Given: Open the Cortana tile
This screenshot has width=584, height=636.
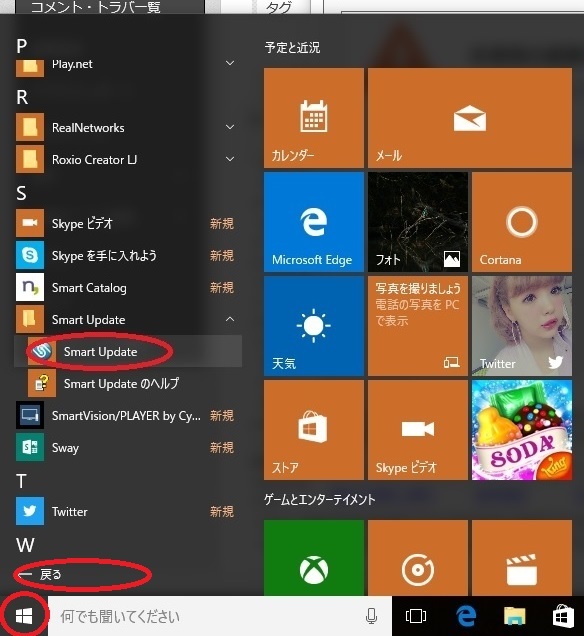Looking at the screenshot, I should (x=522, y=221).
